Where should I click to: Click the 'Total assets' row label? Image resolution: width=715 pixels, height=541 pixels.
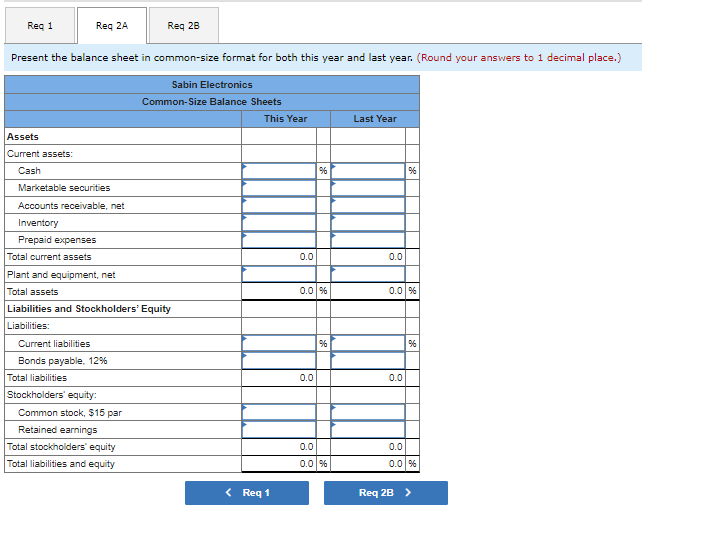[x=33, y=291]
